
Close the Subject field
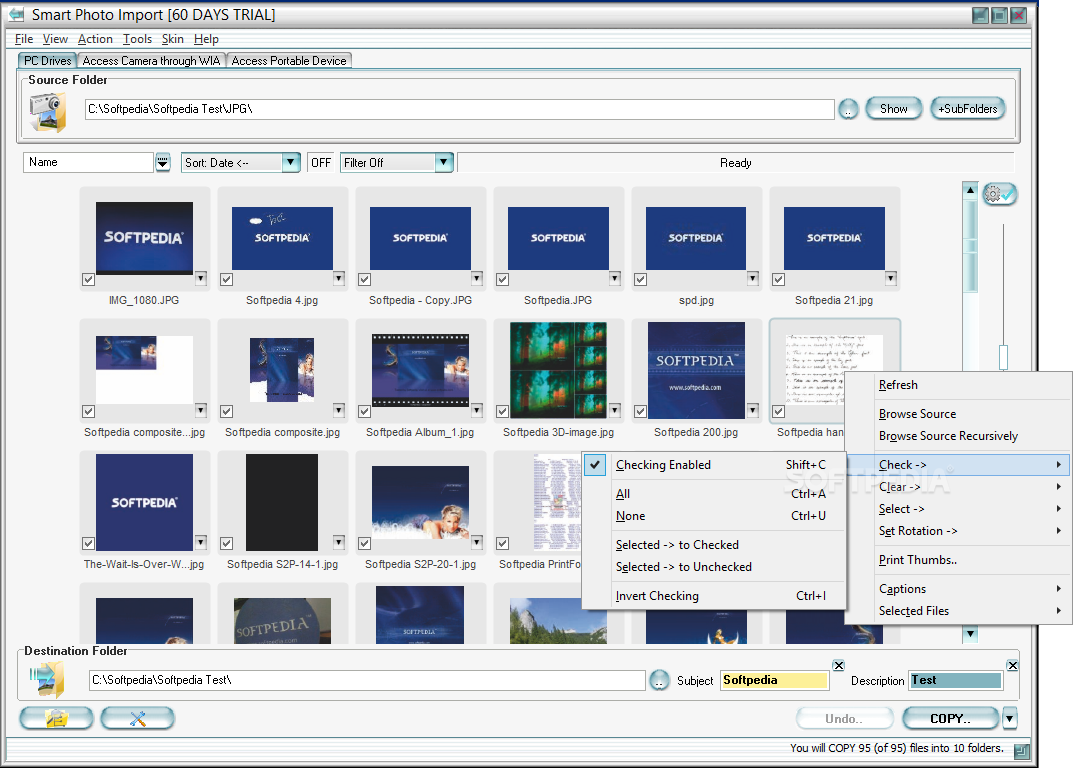point(838,665)
